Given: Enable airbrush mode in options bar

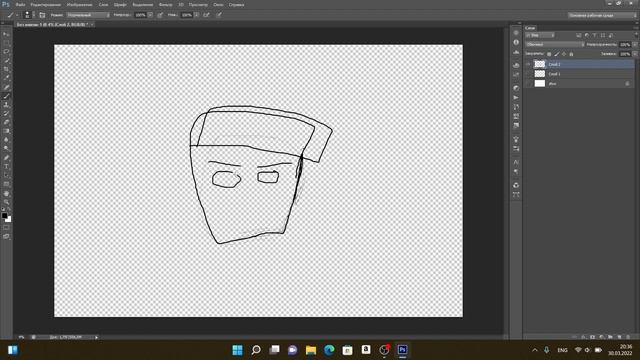Looking at the screenshot, I should (x=207, y=15).
